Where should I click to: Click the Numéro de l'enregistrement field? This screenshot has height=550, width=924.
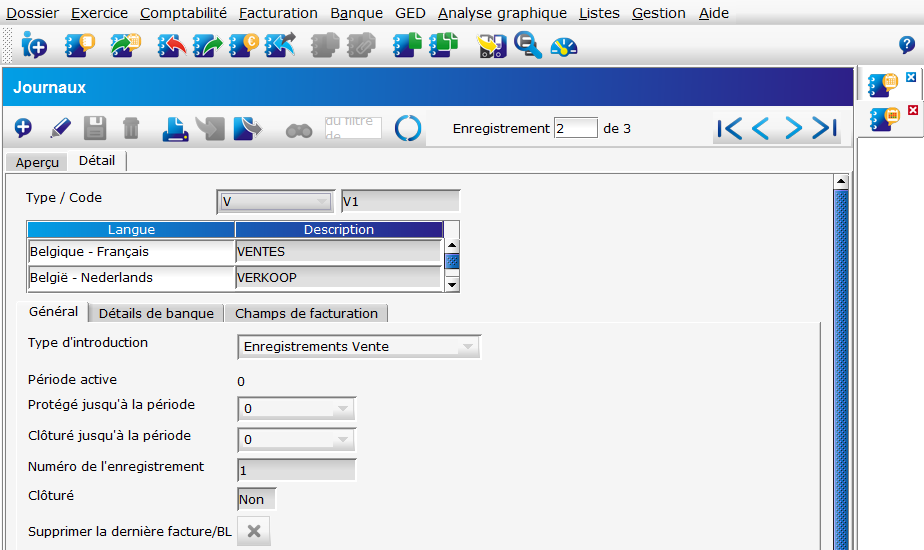coord(296,470)
